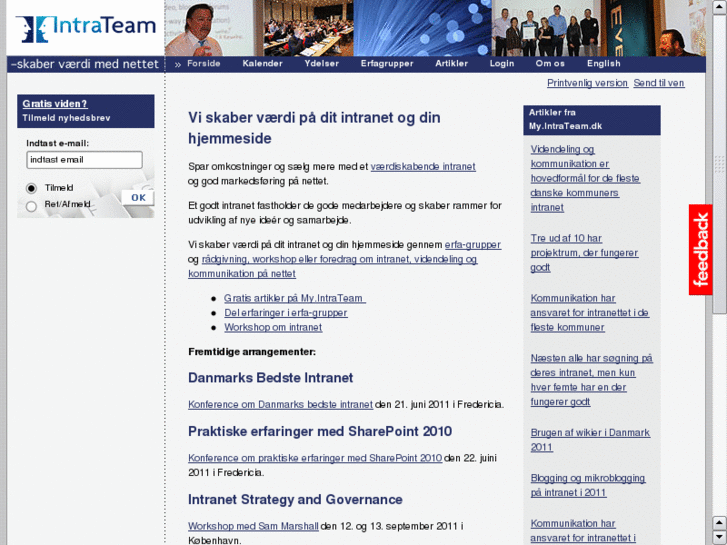The height and width of the screenshot is (545, 727).
Task: Open article Tre ud af 10 har projektrum
Action: pyautogui.click(x=584, y=253)
